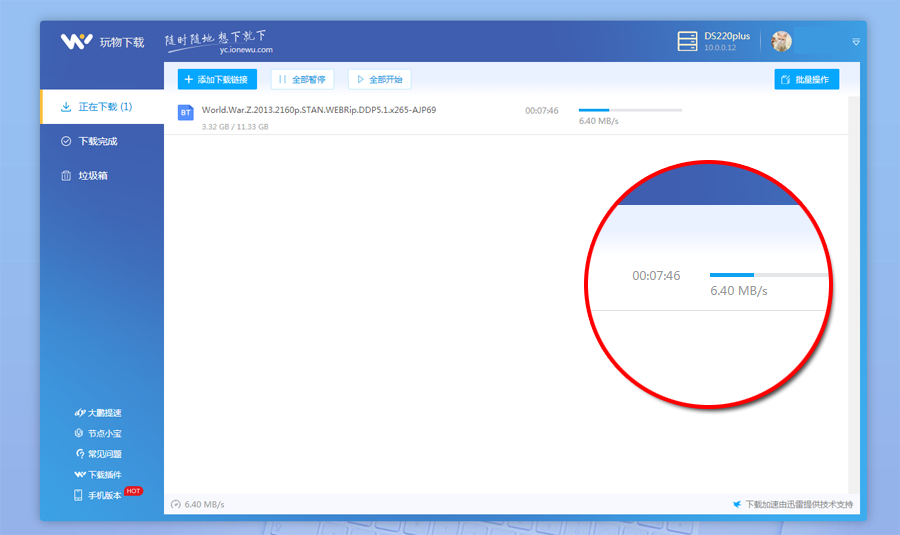This screenshot has width=900, height=535.
Task: Click the red HOT badge
Action: coord(133,491)
